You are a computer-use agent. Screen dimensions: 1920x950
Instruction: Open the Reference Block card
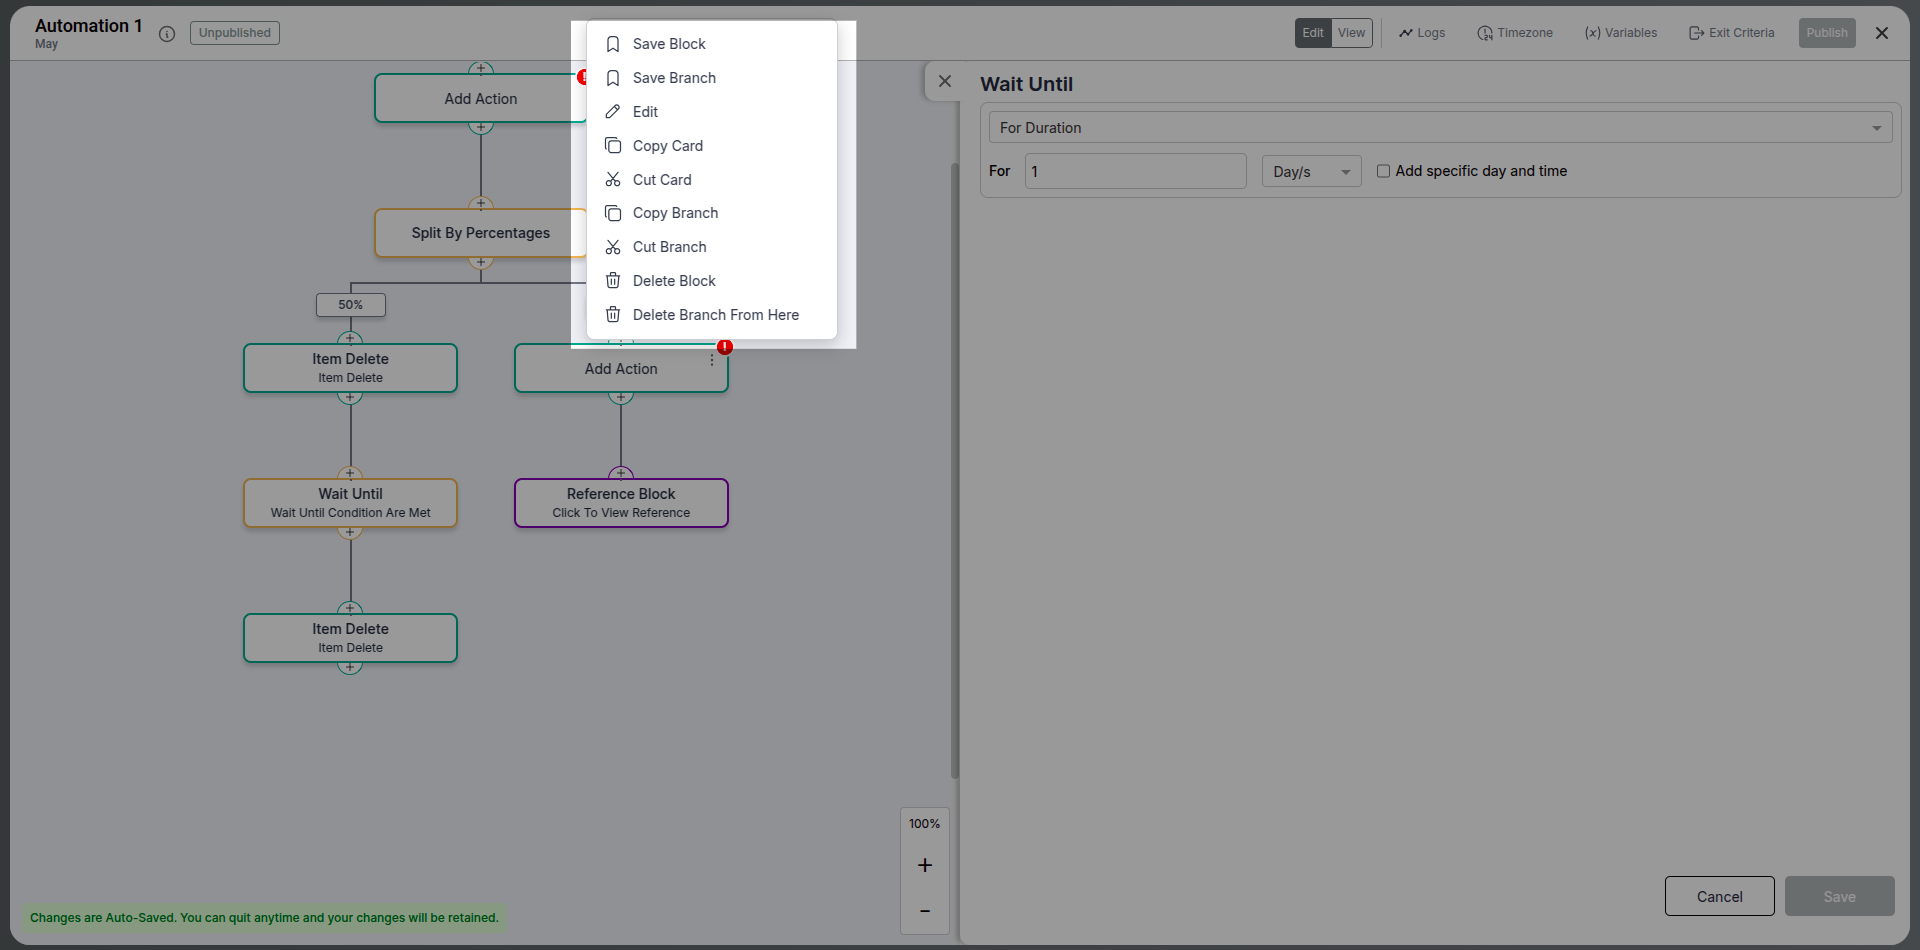coord(621,503)
